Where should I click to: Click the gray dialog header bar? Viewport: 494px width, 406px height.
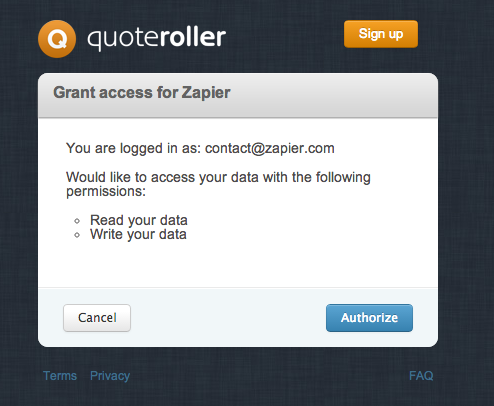point(238,95)
